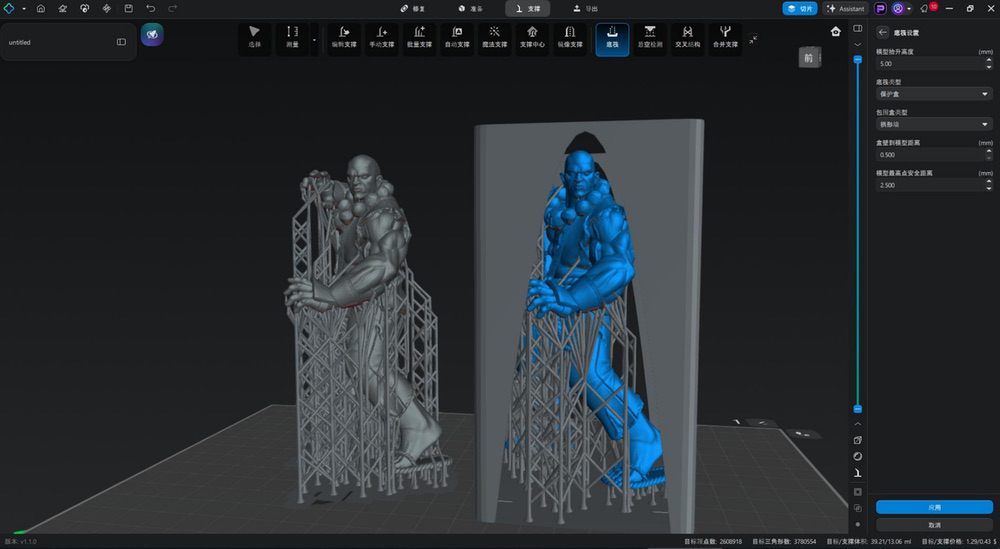Screen dimensions: 1000x549
Task: Choose the 镜像支撑 mirror support tool
Action: [569, 37]
